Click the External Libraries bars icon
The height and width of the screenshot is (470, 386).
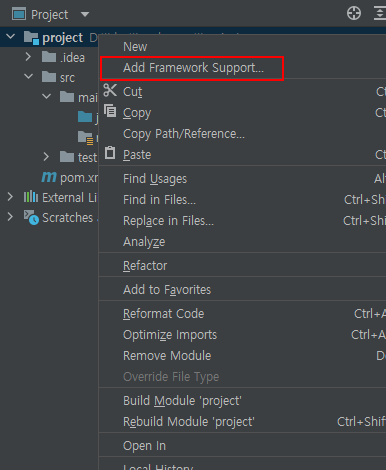coord(31,197)
